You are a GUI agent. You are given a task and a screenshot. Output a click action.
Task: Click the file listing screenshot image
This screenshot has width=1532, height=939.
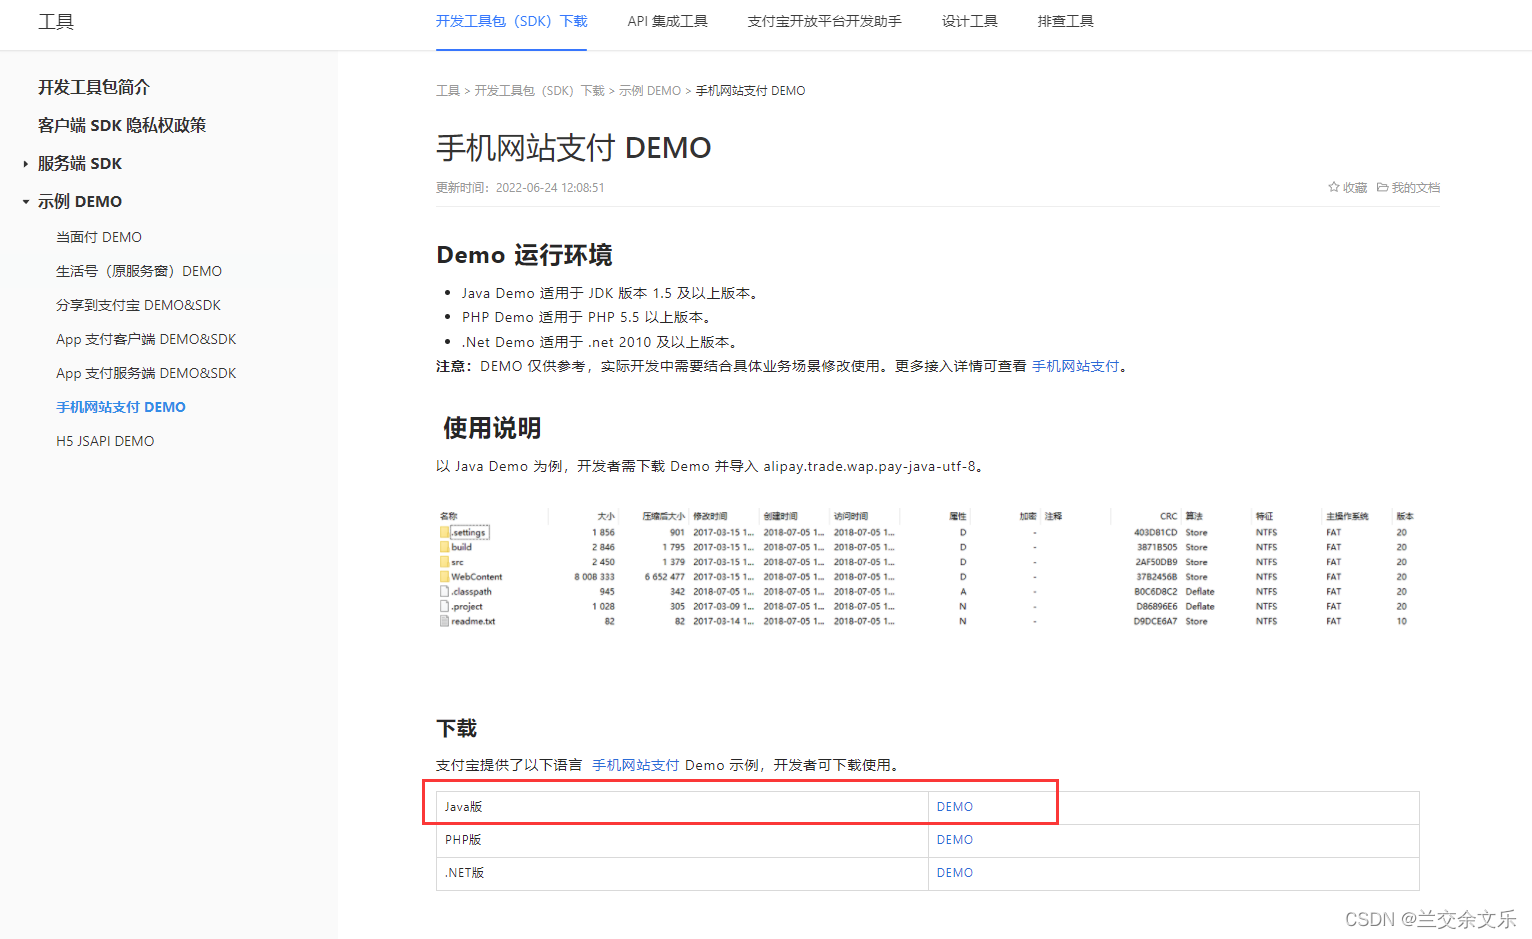927,569
